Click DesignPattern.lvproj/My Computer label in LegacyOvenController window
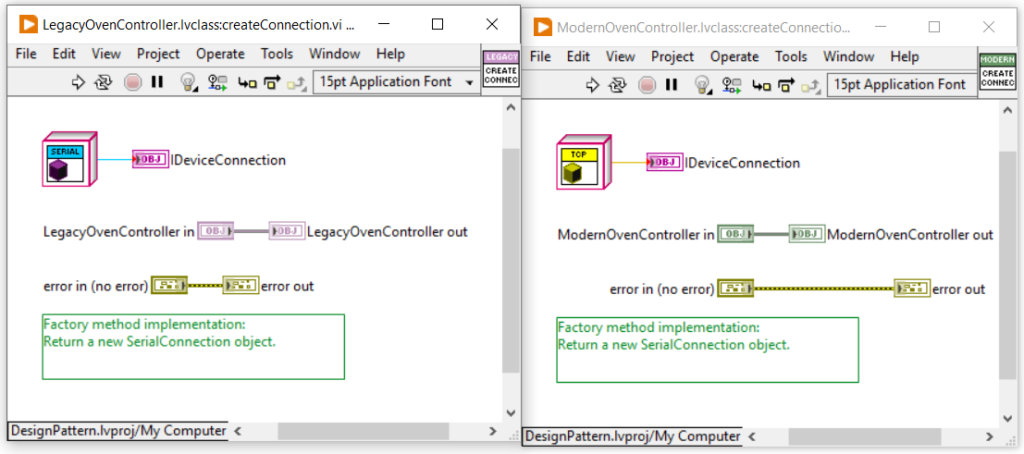1024x454 pixels. tap(118, 431)
